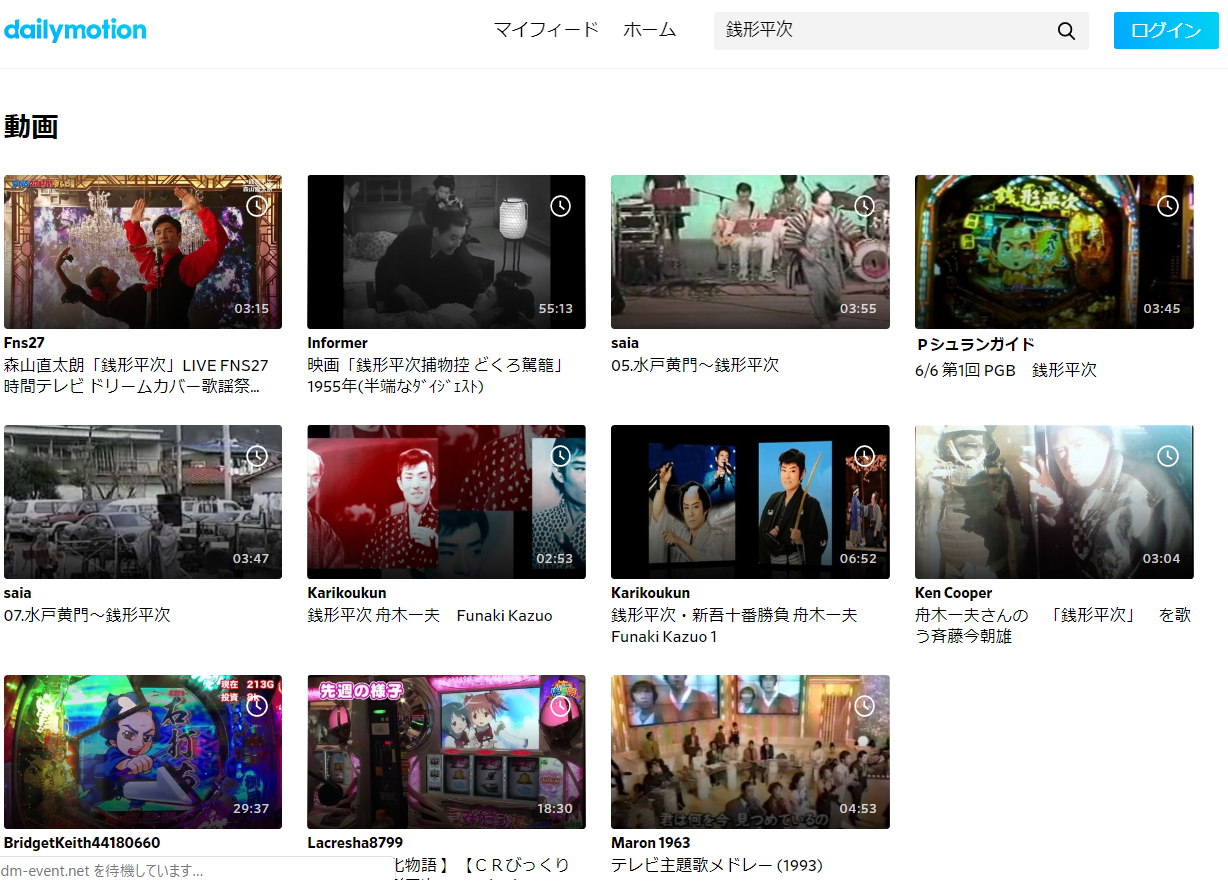Open title 6/6 第1回 PGB 銭形平次
Viewport: 1228px width, 886px height.
pos(1006,370)
